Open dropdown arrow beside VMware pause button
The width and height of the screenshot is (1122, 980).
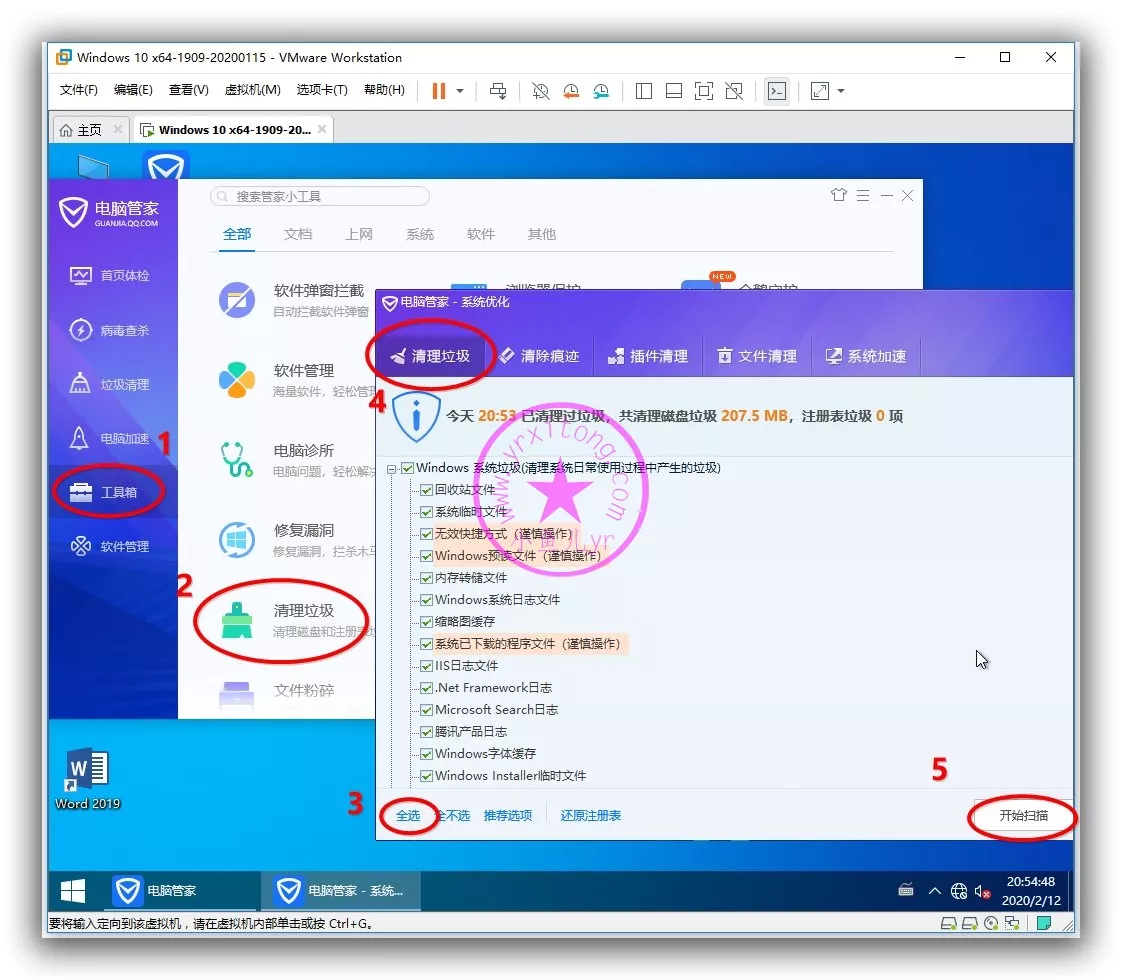coord(460,91)
